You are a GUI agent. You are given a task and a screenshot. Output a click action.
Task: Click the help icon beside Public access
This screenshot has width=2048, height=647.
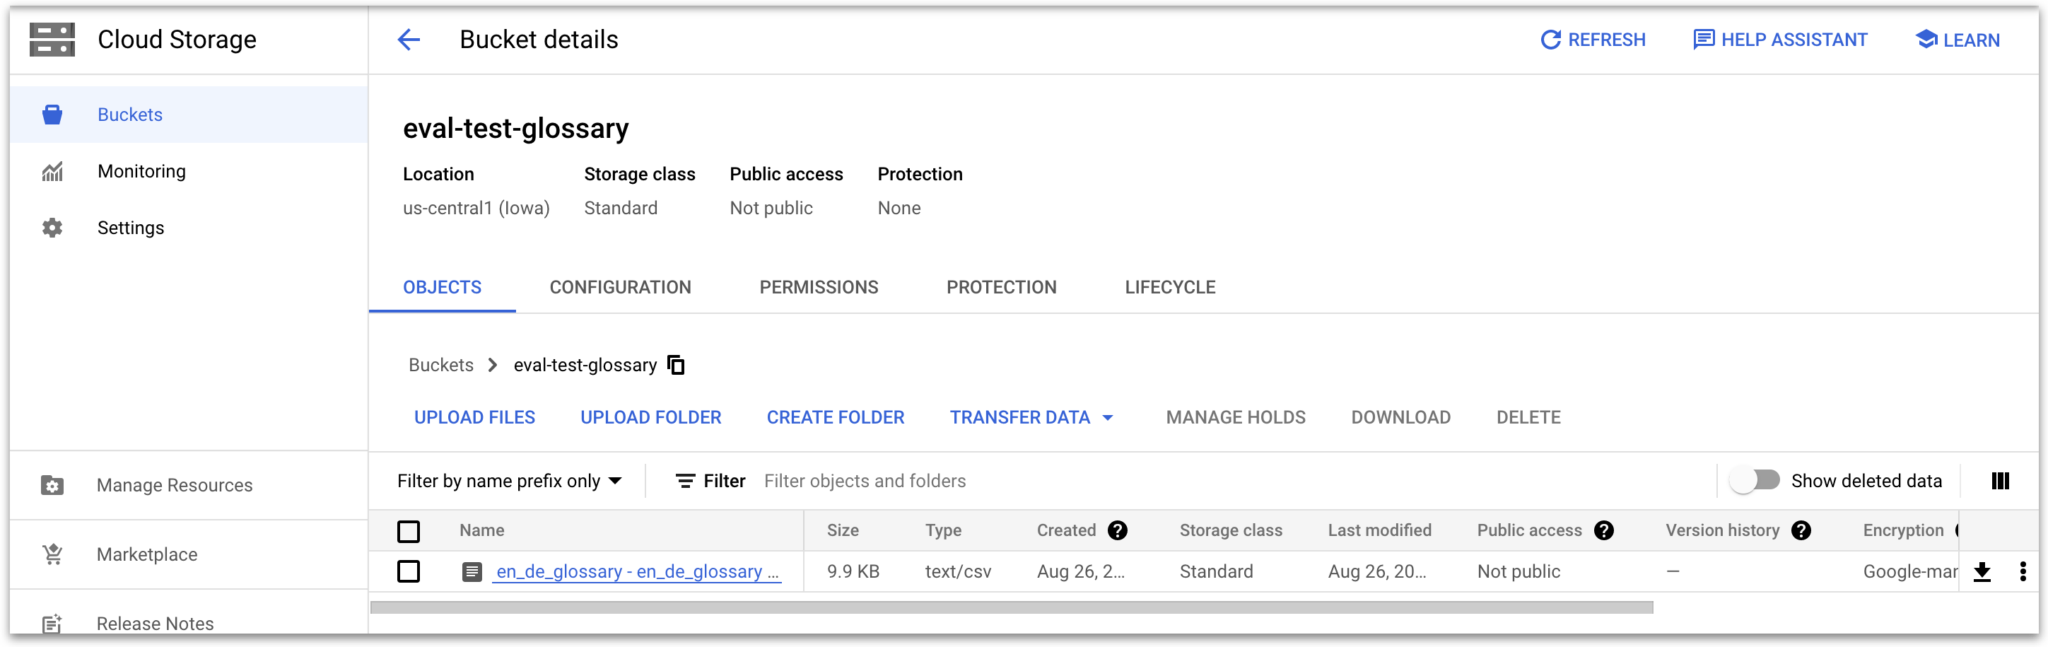[1604, 531]
